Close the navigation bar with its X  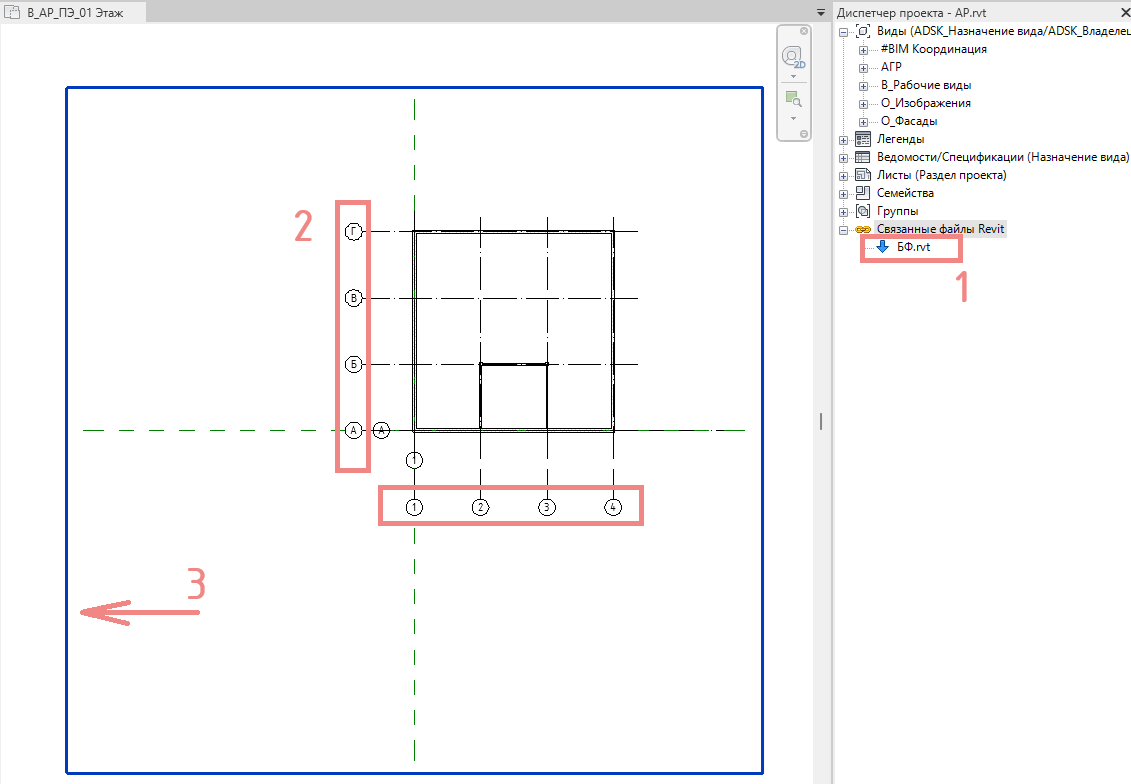[804, 31]
